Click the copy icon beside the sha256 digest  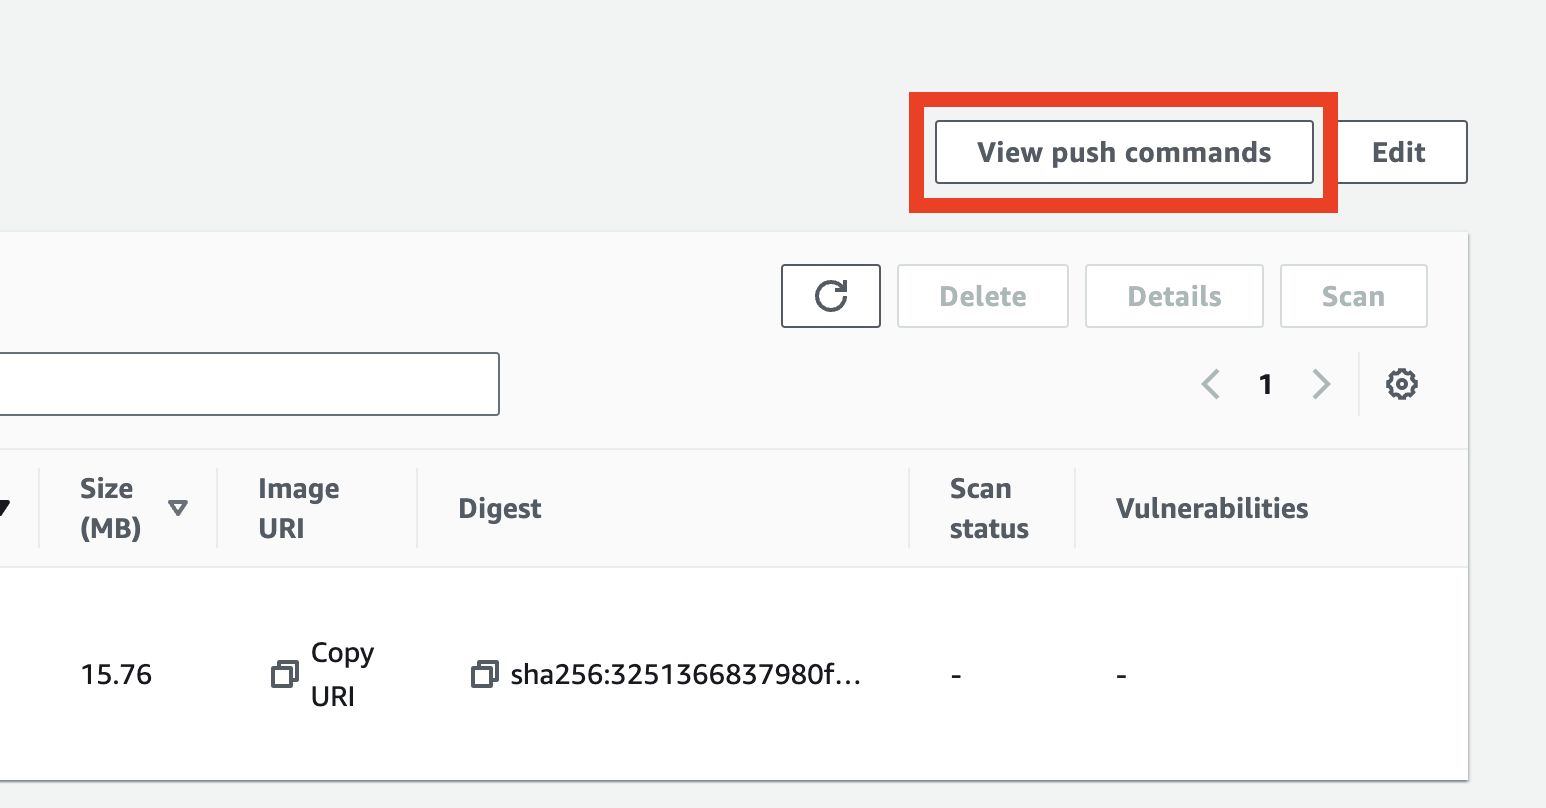(485, 674)
